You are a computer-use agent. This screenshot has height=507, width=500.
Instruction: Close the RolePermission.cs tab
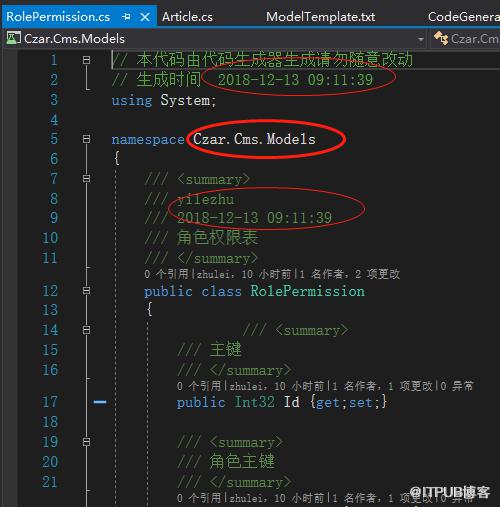(x=145, y=17)
